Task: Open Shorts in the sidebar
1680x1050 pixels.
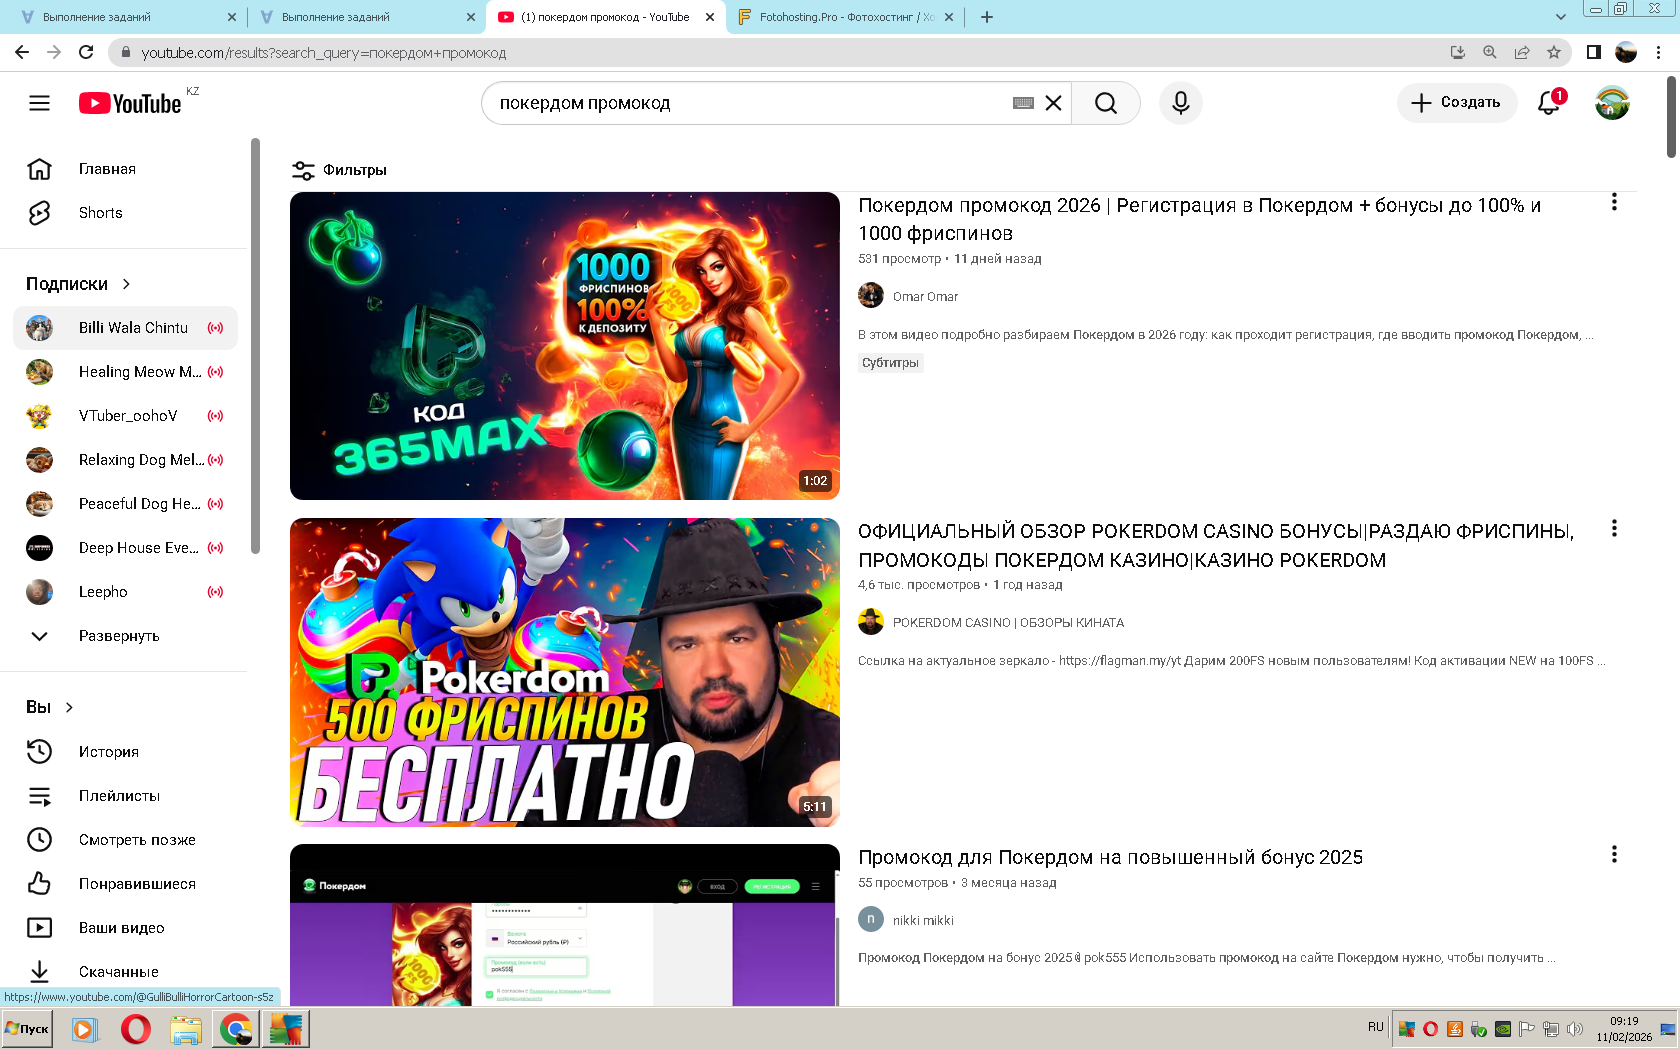Action: click(126, 213)
